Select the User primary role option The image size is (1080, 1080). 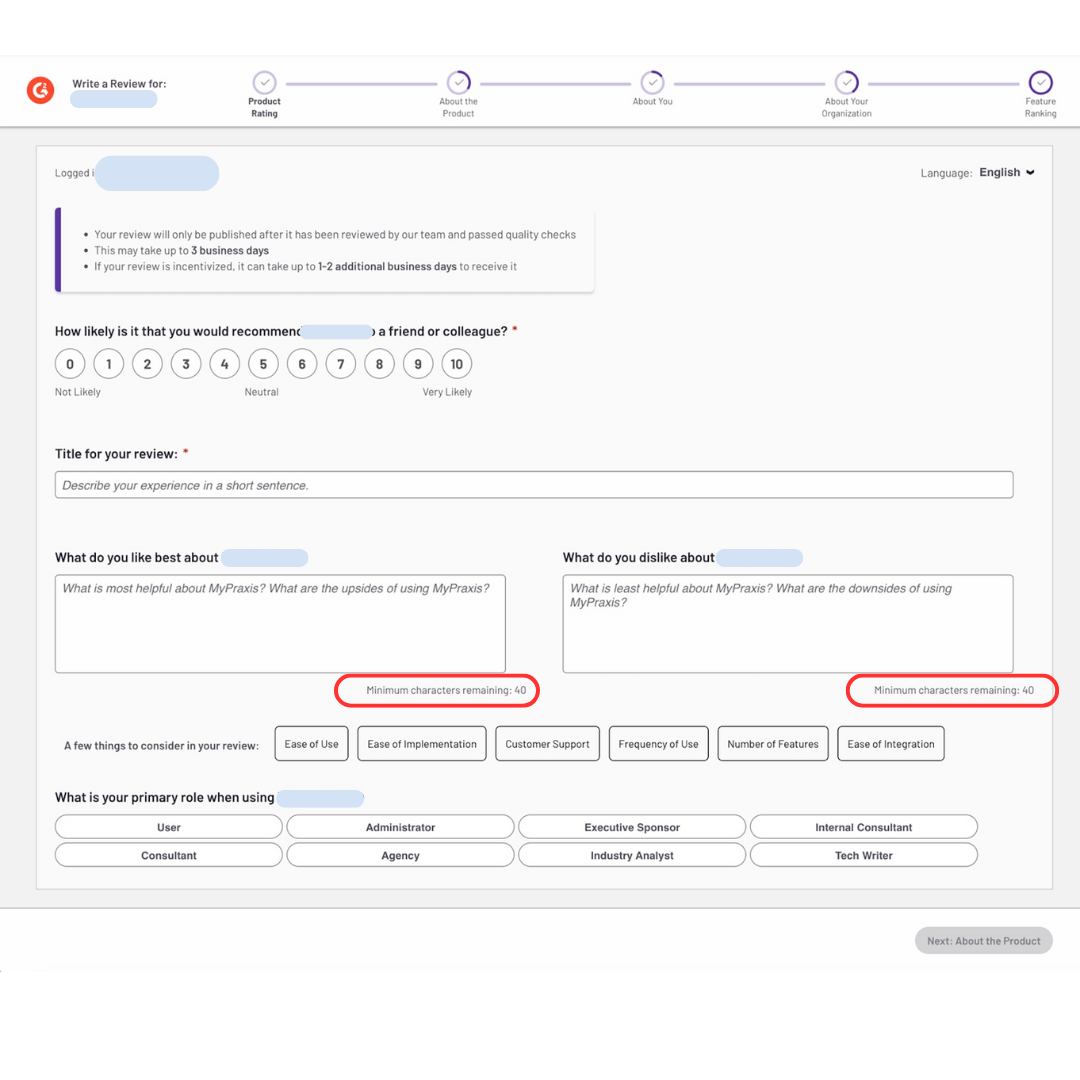click(x=169, y=827)
